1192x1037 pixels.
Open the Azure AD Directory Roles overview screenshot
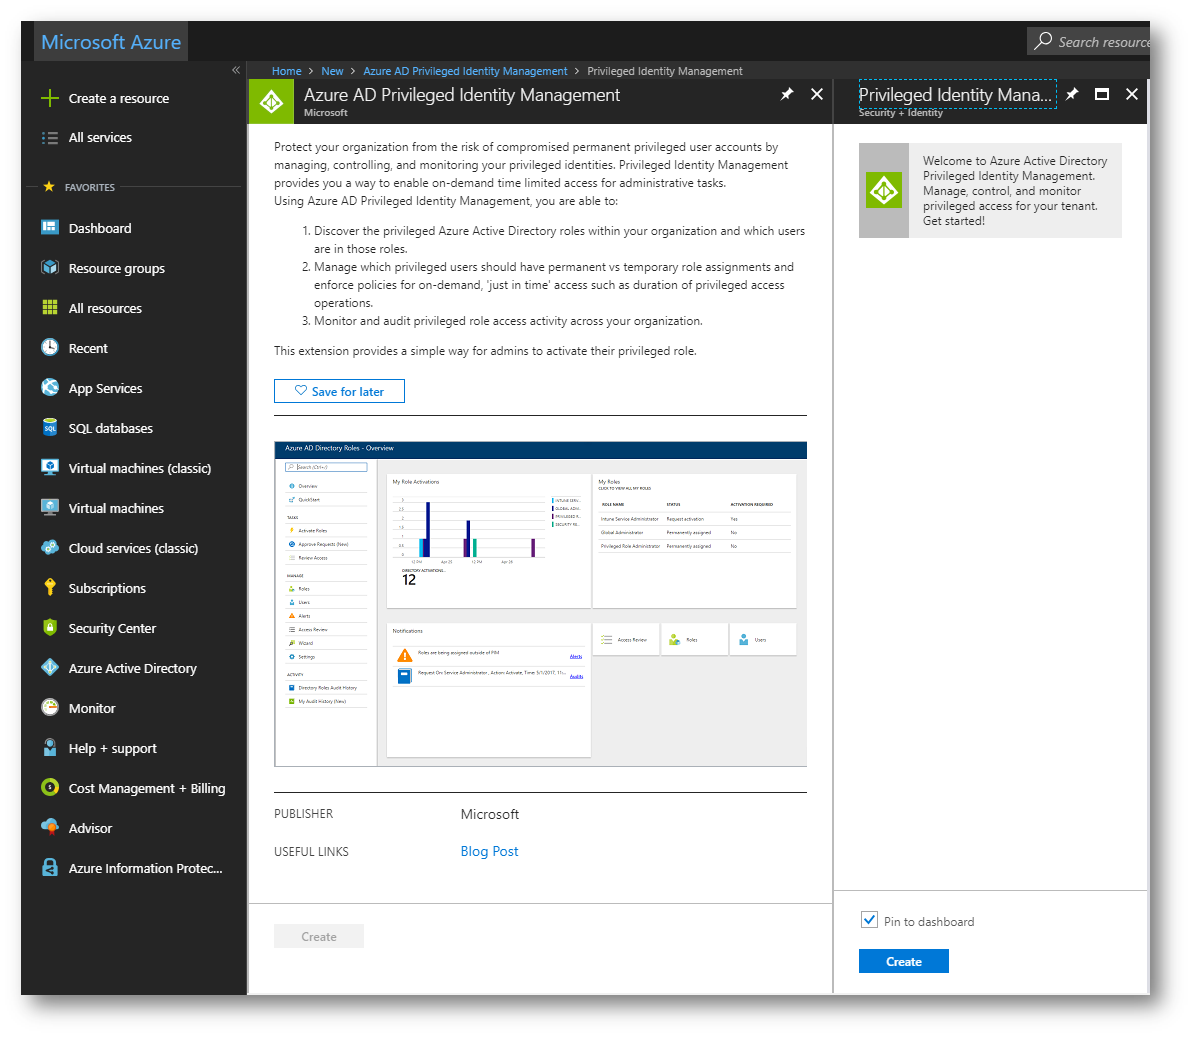click(541, 604)
